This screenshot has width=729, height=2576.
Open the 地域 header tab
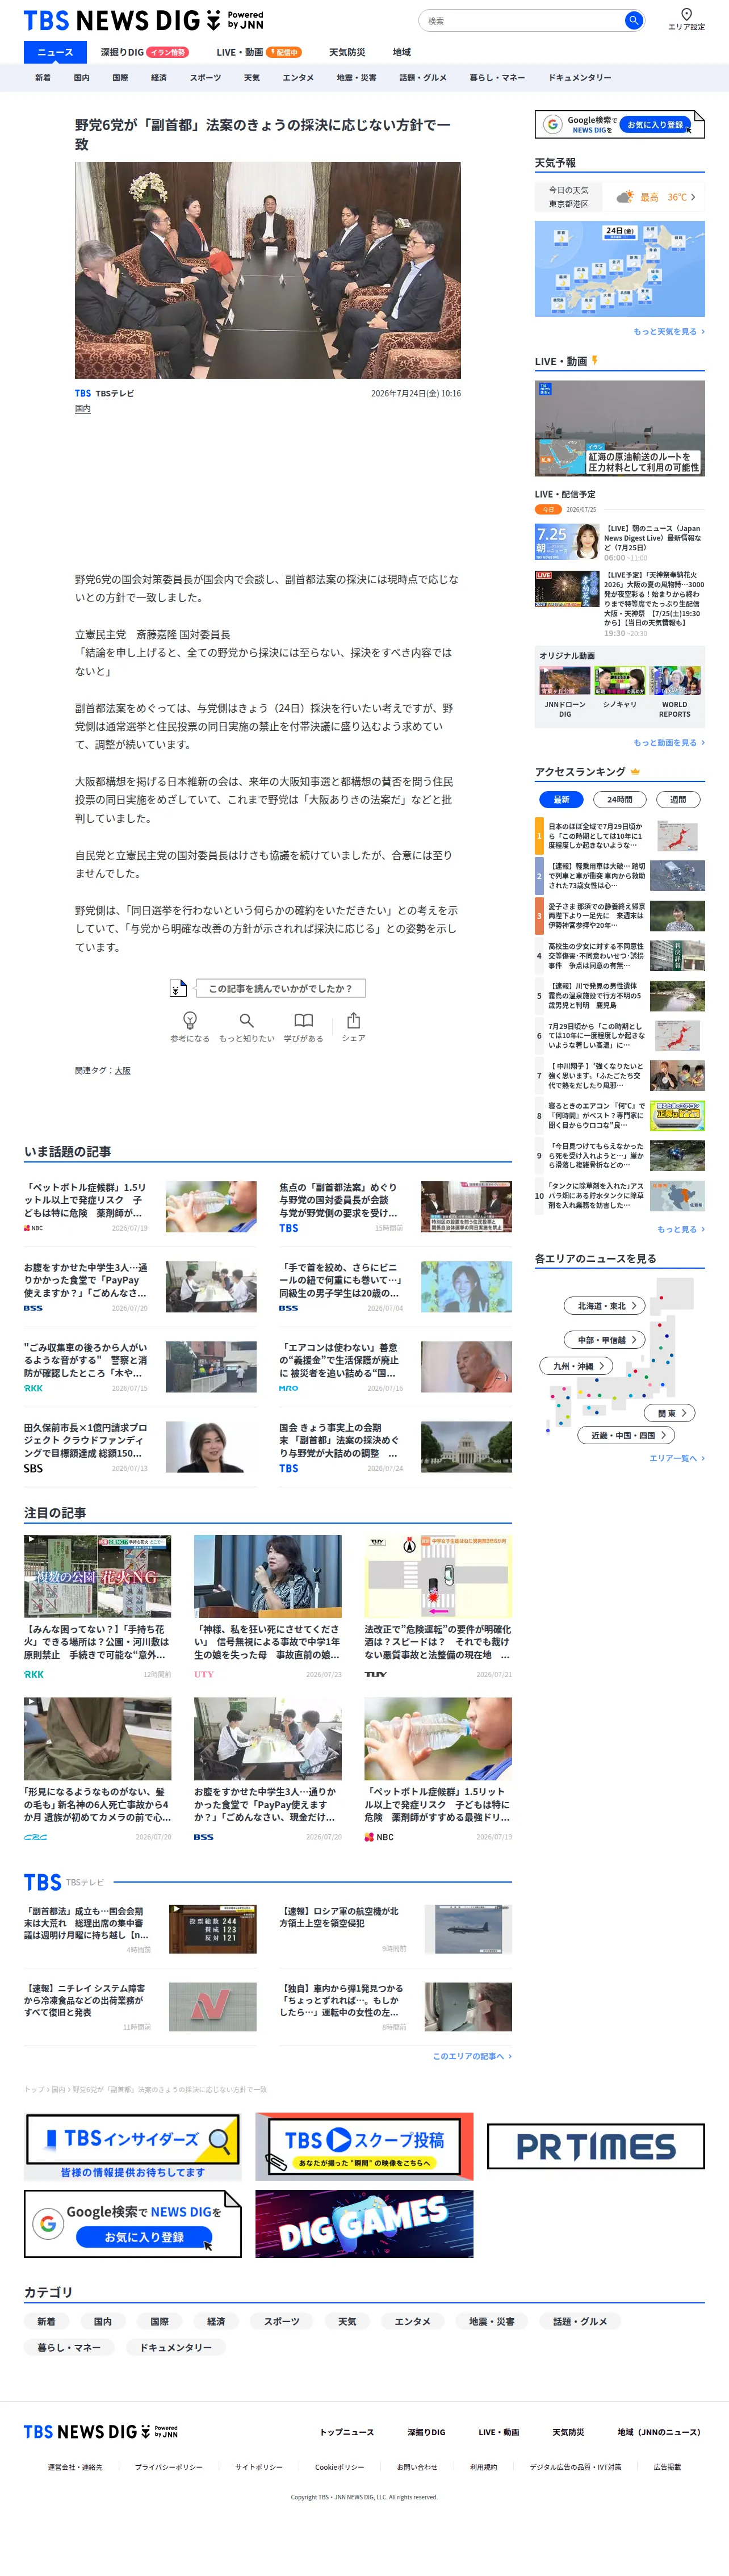tap(401, 52)
